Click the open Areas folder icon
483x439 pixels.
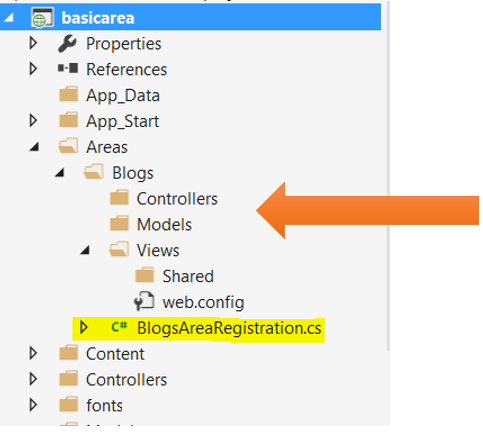point(68,146)
